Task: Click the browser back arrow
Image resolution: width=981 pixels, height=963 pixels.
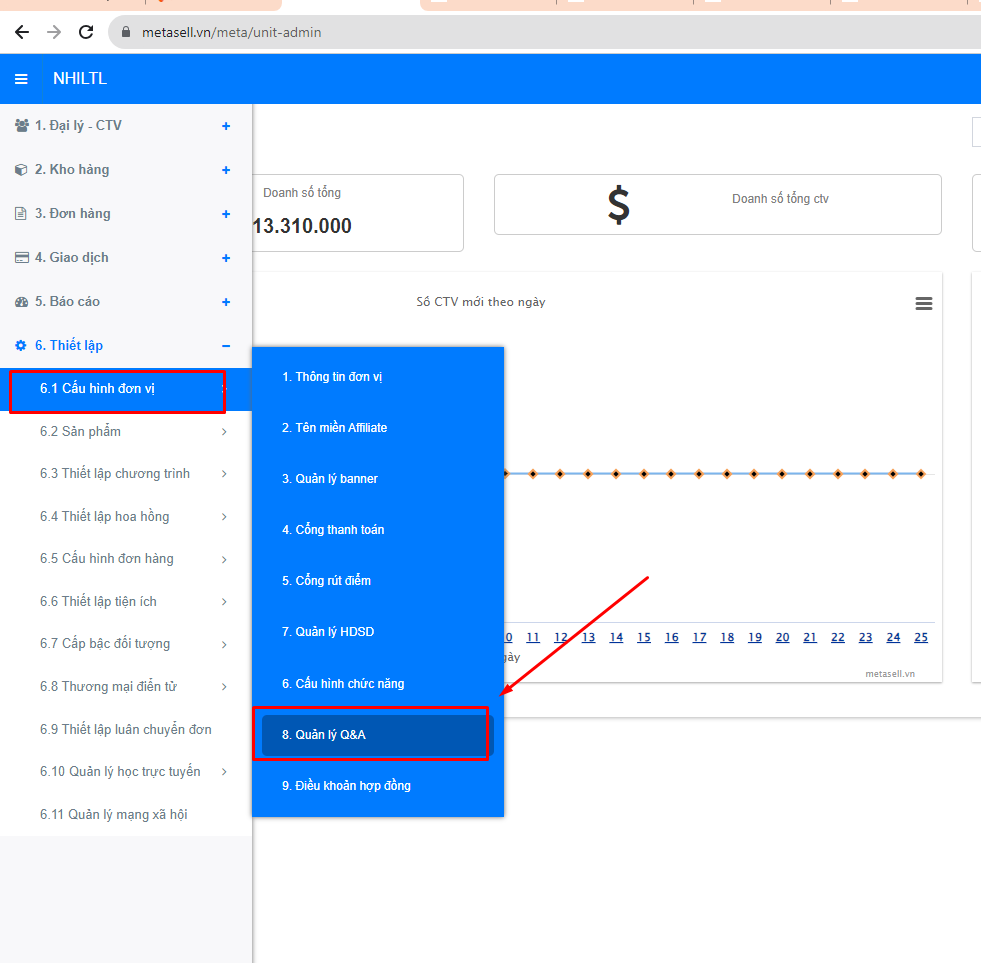Action: [22, 32]
